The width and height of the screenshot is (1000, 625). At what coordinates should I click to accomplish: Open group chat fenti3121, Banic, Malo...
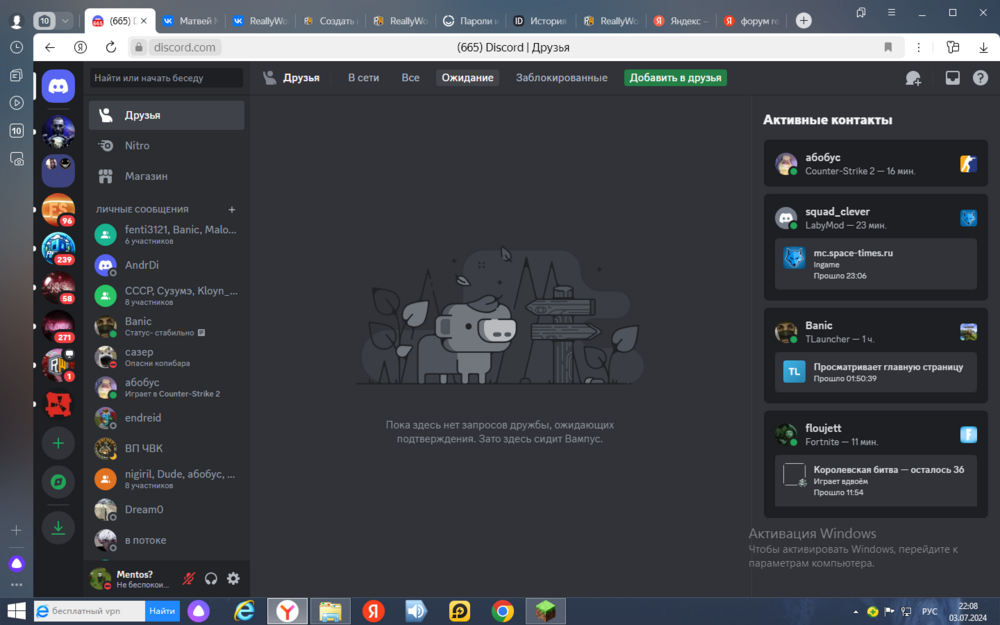point(166,235)
